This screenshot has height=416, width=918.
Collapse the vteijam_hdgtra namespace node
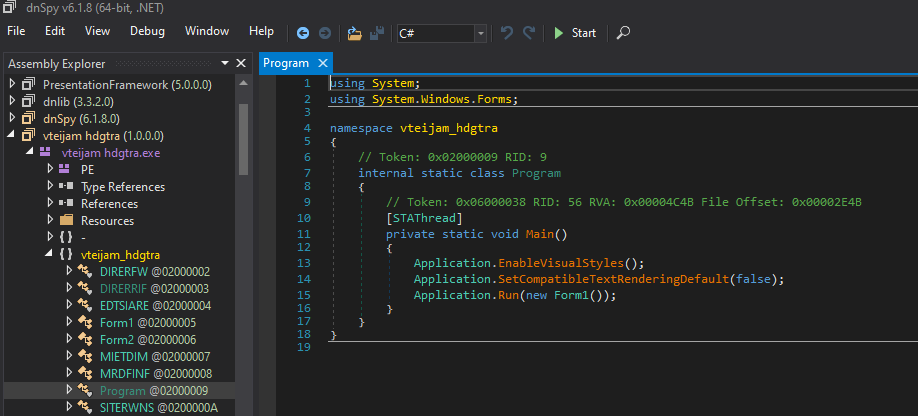pos(47,254)
